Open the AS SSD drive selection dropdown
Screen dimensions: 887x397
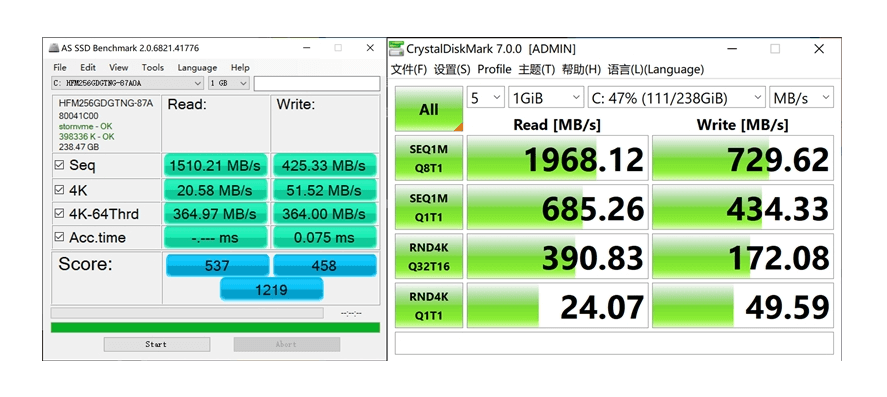127,83
